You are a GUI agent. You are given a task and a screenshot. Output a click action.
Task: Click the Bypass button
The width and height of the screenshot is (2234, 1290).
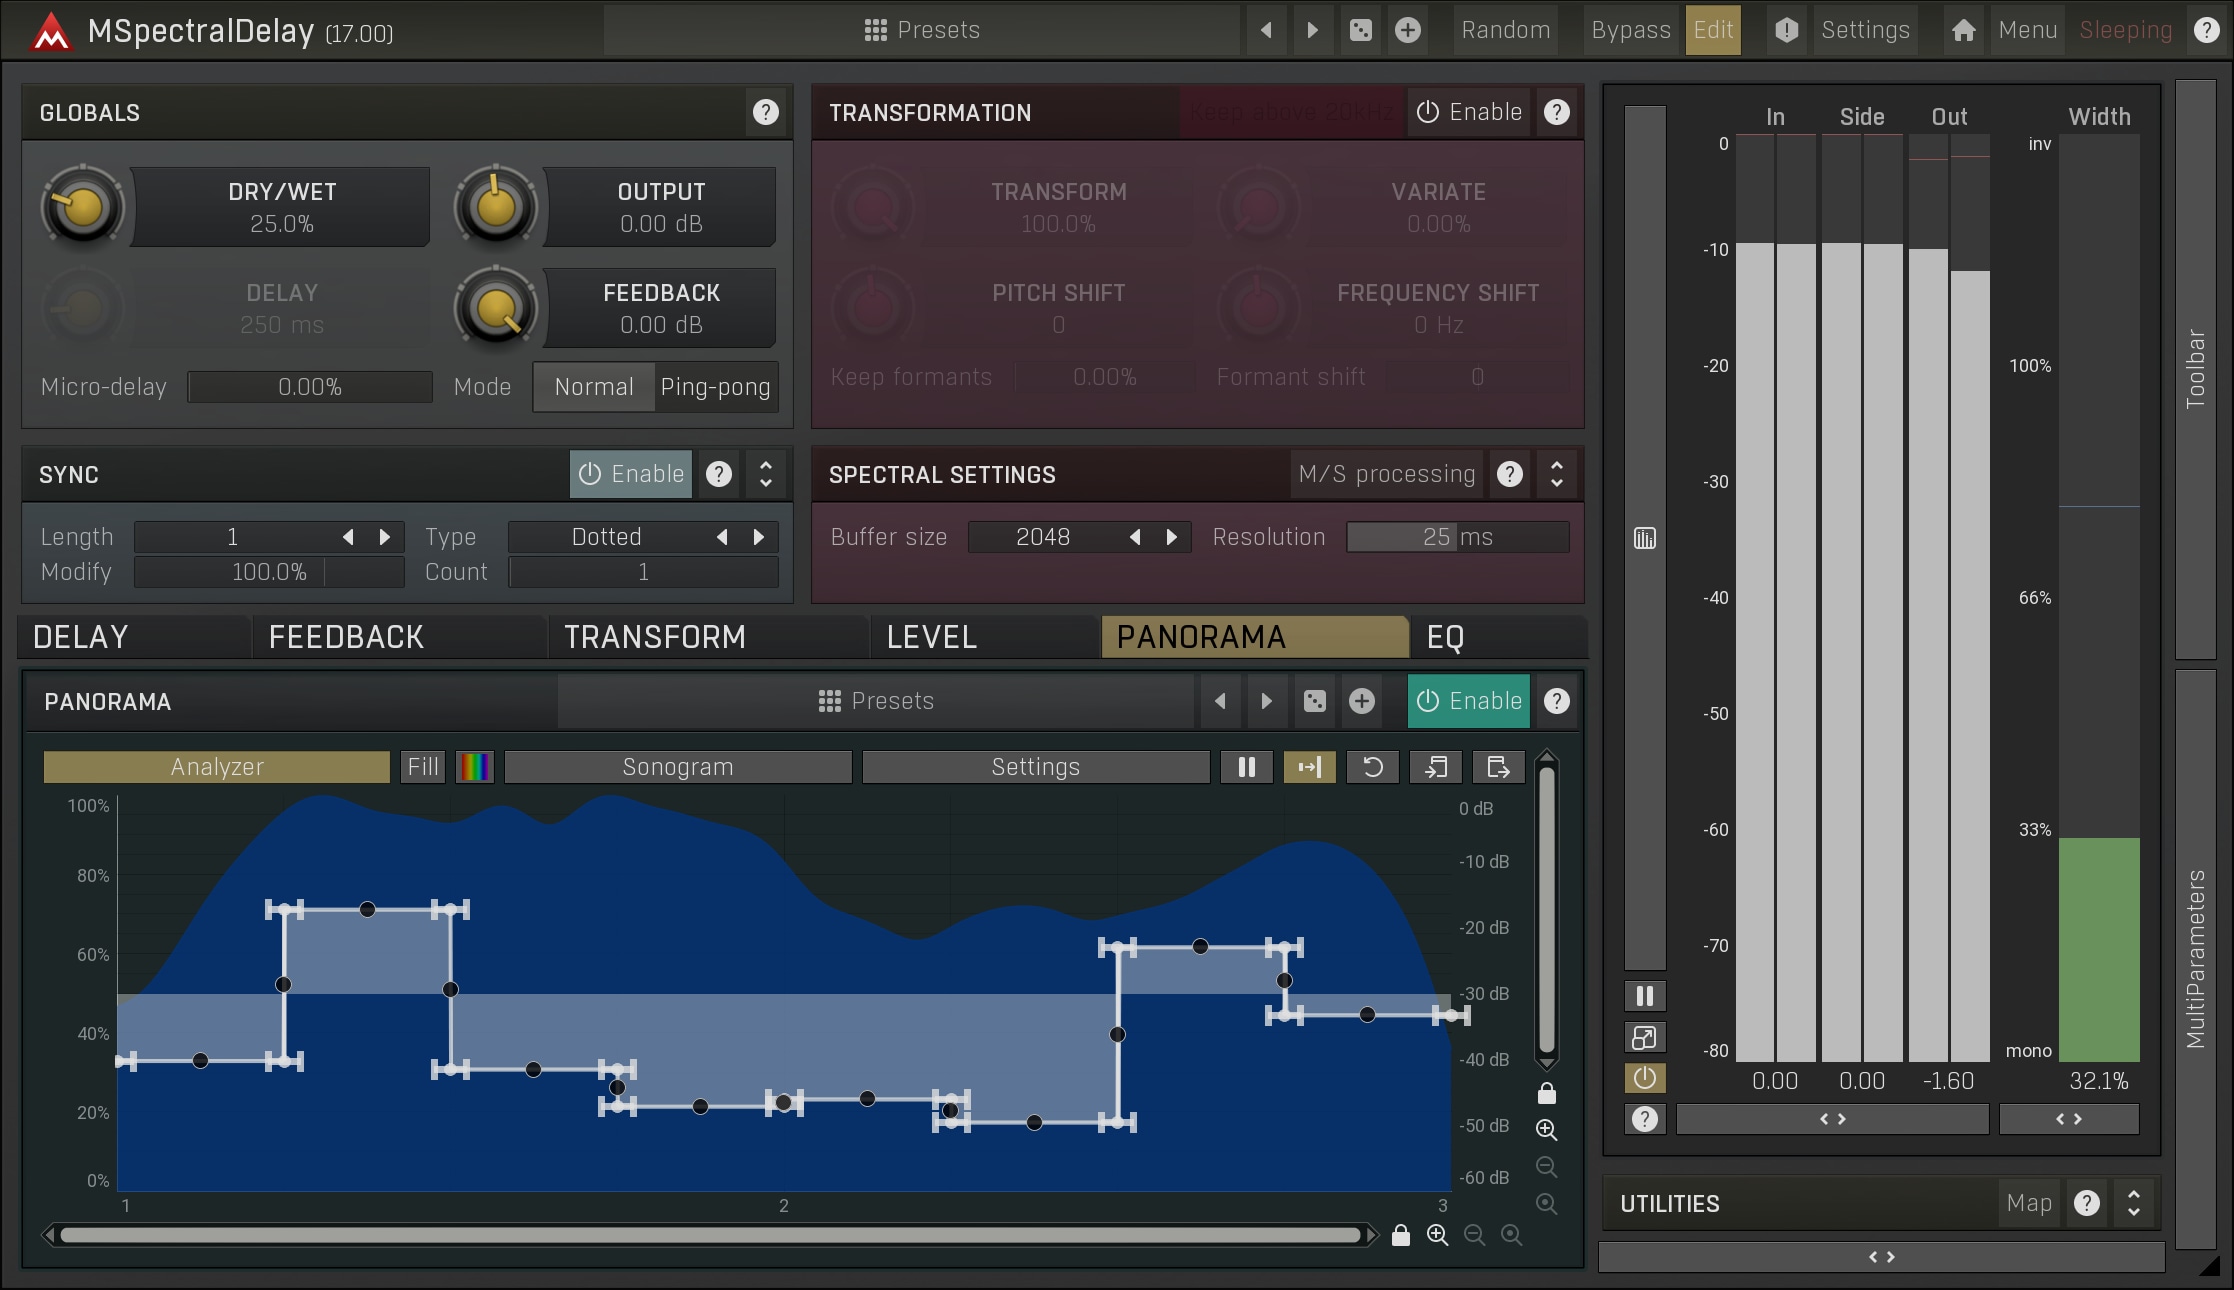coord(1630,30)
